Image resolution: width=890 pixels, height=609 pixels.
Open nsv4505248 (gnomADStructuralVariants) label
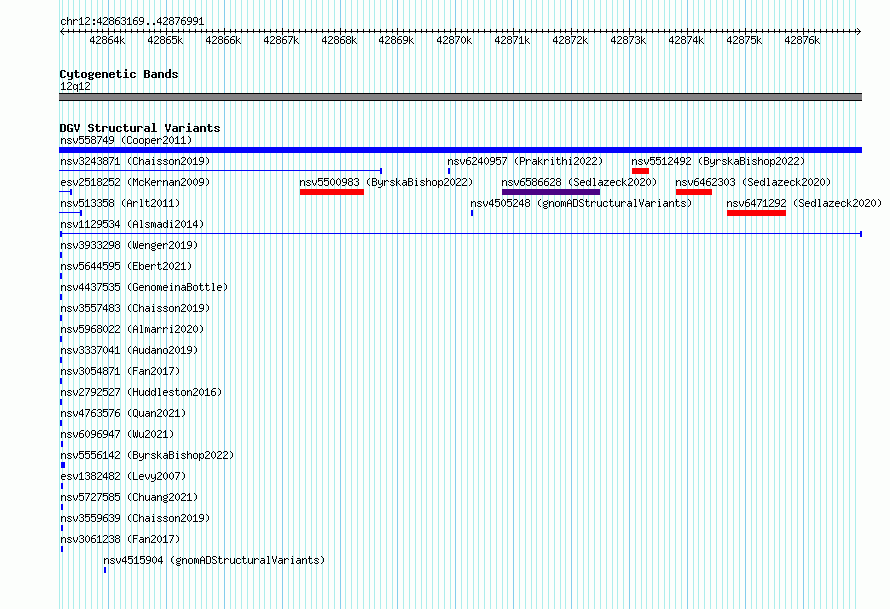pyautogui.click(x=581, y=203)
